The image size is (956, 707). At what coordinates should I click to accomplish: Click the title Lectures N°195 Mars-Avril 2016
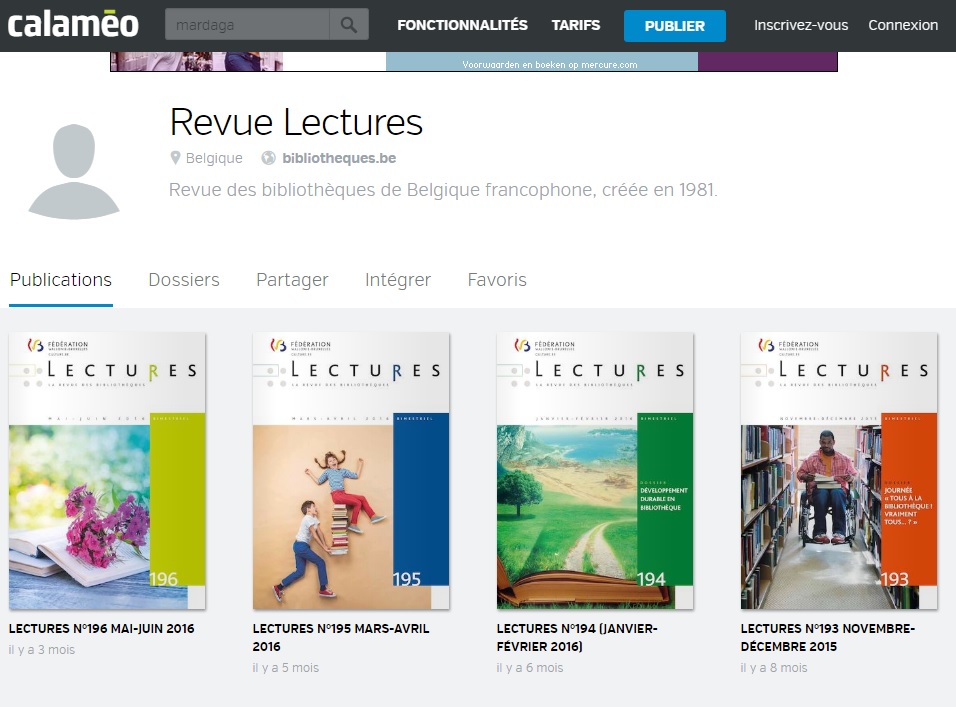(341, 638)
